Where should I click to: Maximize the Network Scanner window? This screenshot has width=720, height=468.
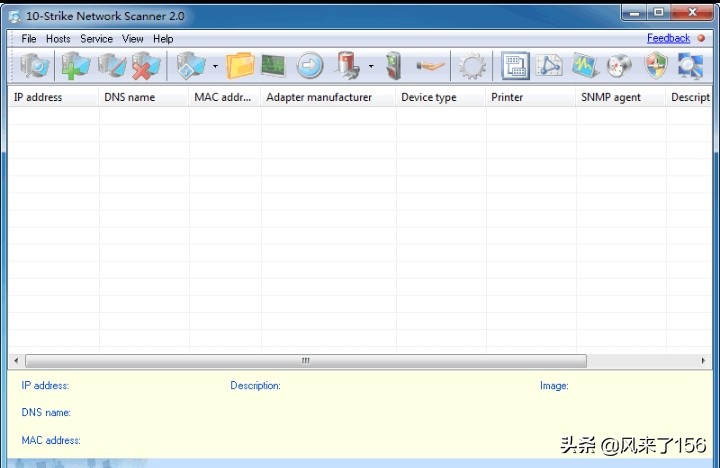658,13
